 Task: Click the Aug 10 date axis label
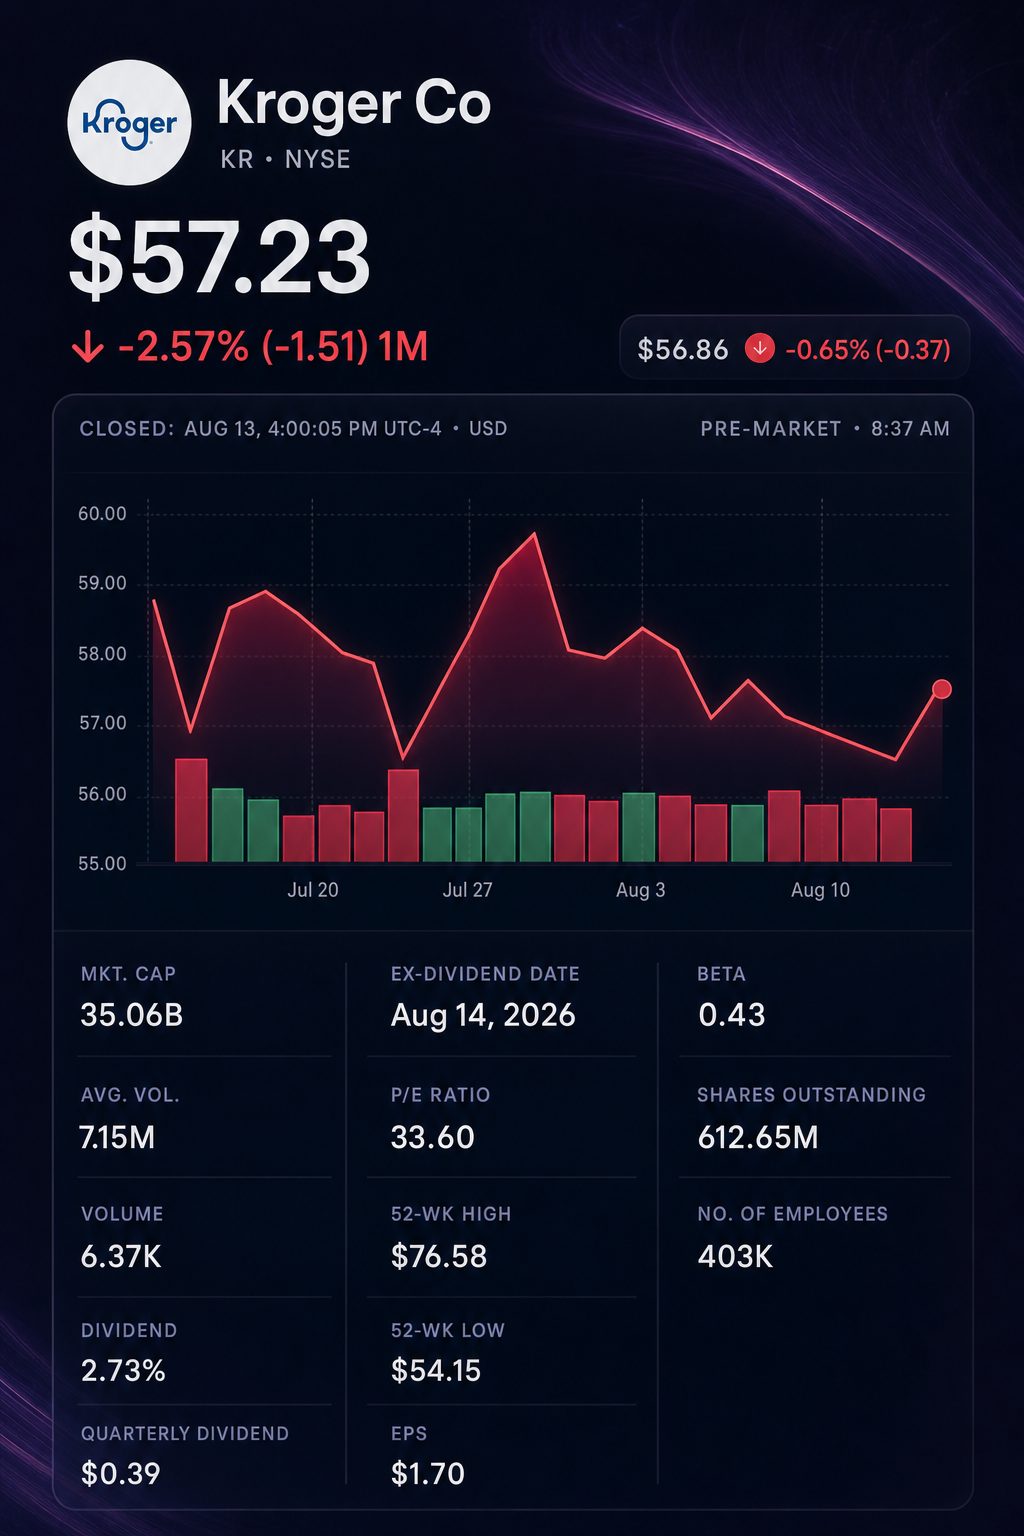click(820, 890)
